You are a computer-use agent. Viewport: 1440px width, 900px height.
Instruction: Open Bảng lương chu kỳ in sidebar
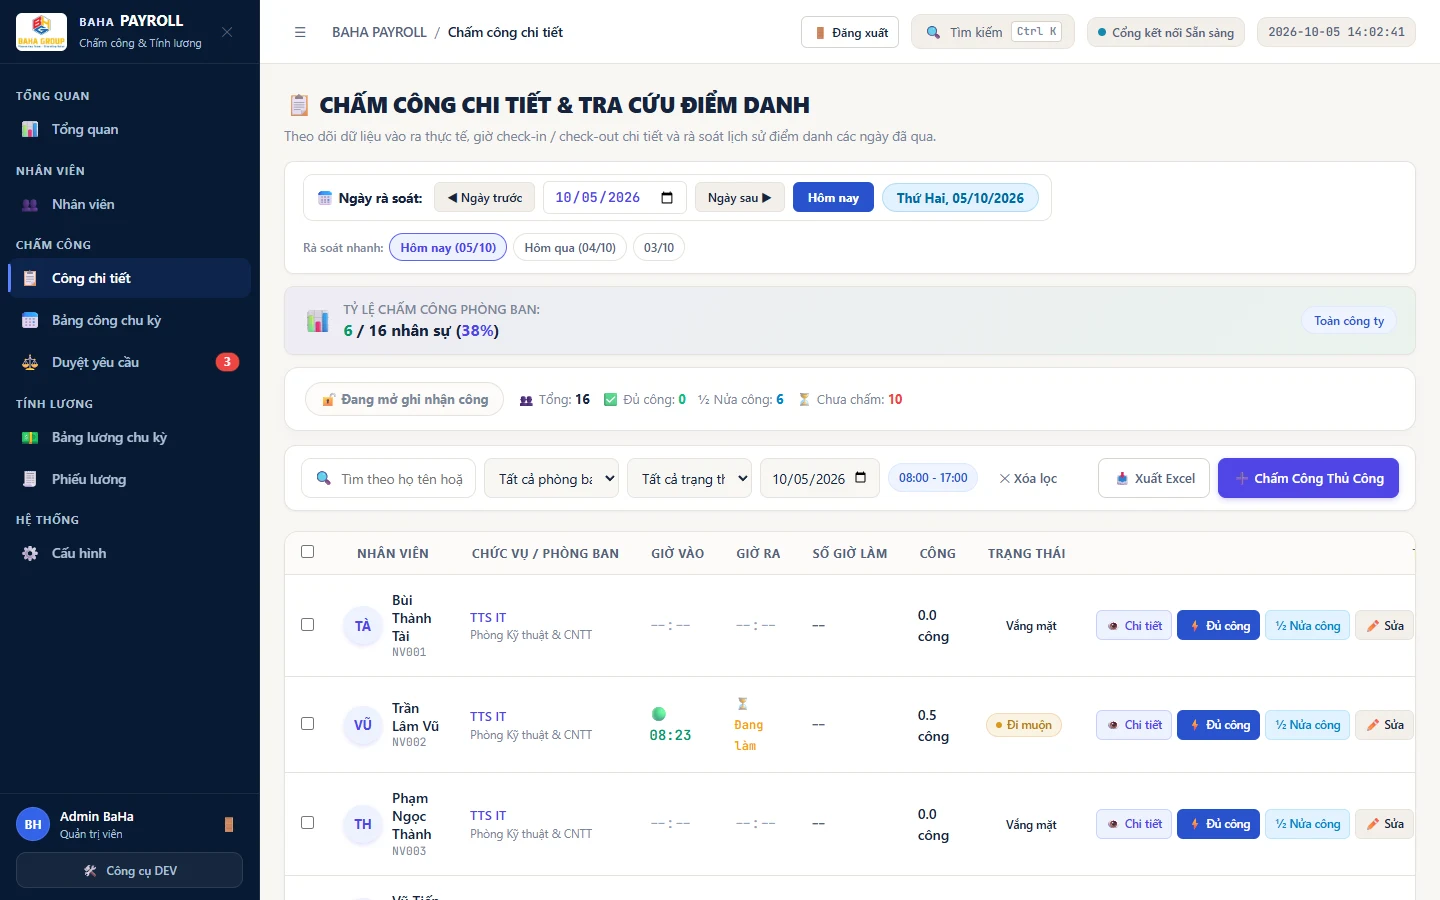point(129,437)
